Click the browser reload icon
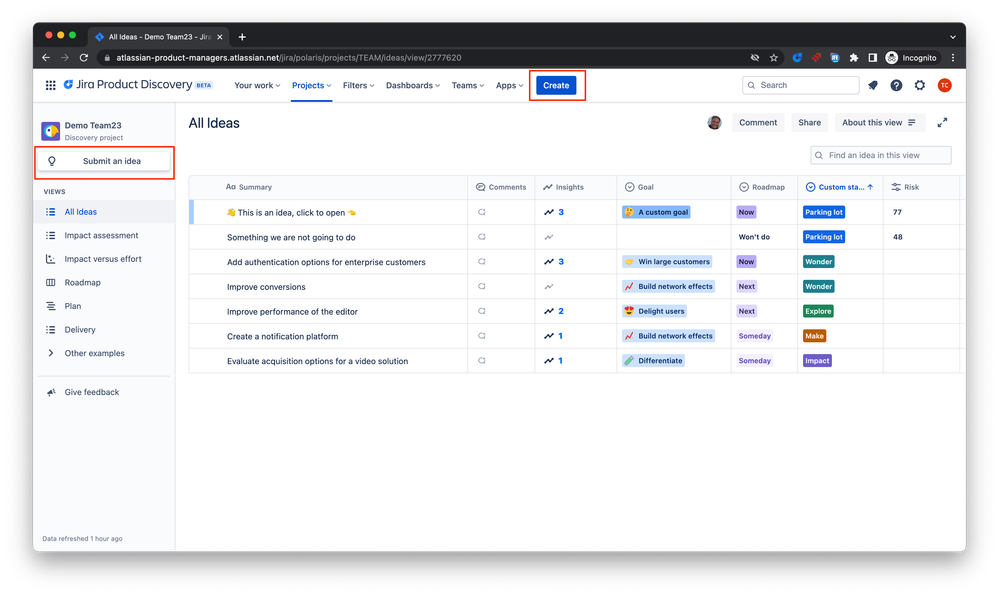Screen dimensions: 999x595 tap(83, 57)
